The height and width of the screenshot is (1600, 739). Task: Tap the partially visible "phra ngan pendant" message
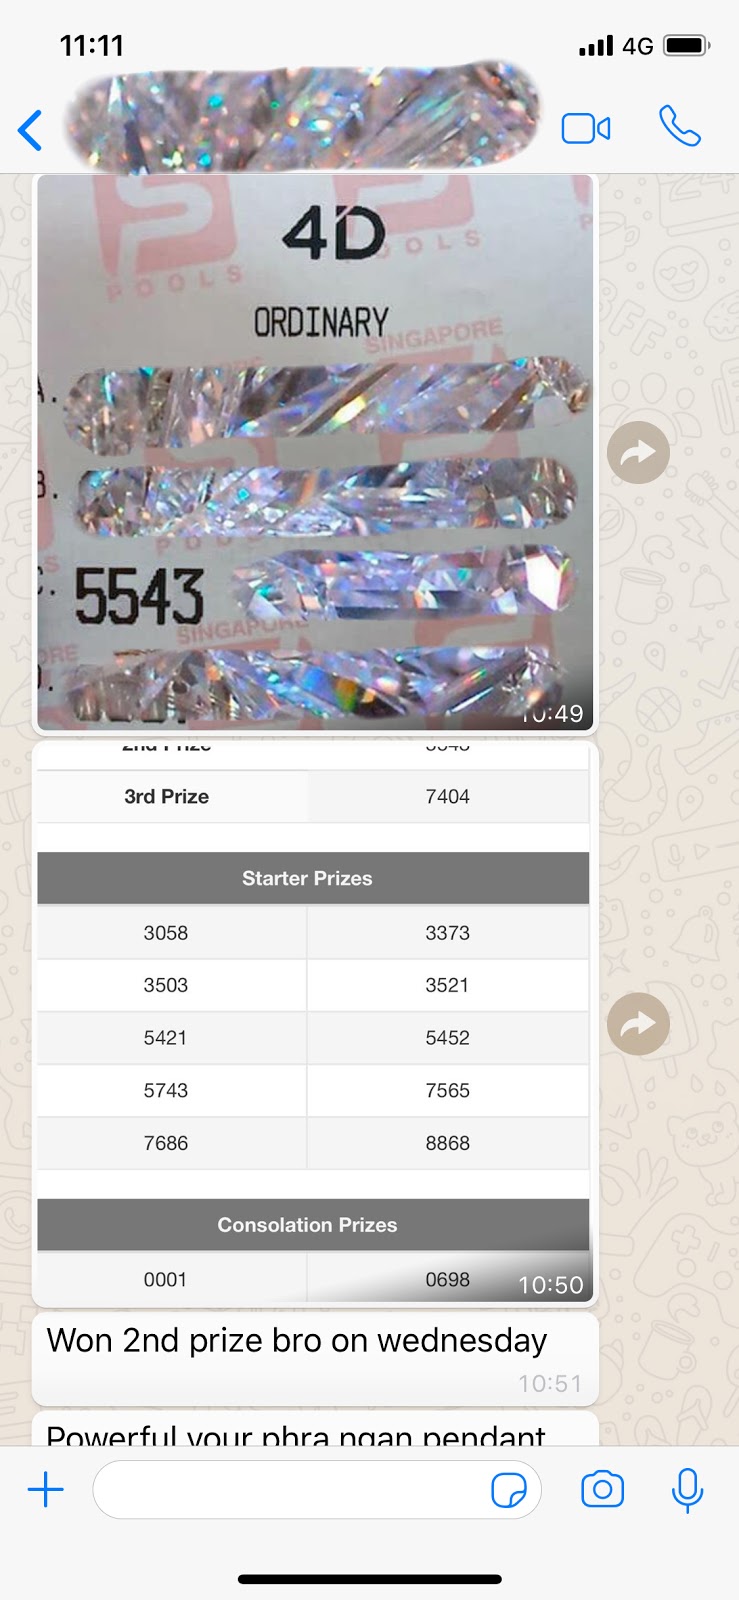[x=298, y=1432]
